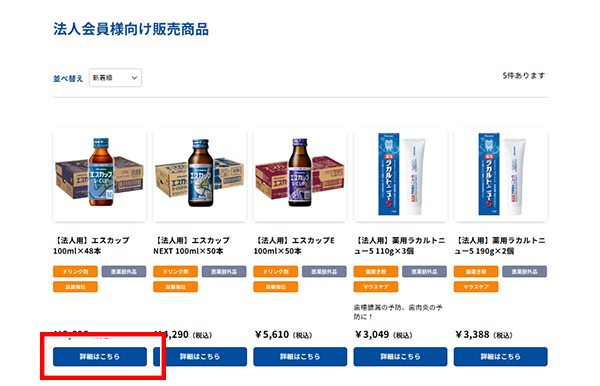The width and height of the screenshot is (600, 386).
Task: Click the エスカップ NEXT product image
Action: pos(200,175)
